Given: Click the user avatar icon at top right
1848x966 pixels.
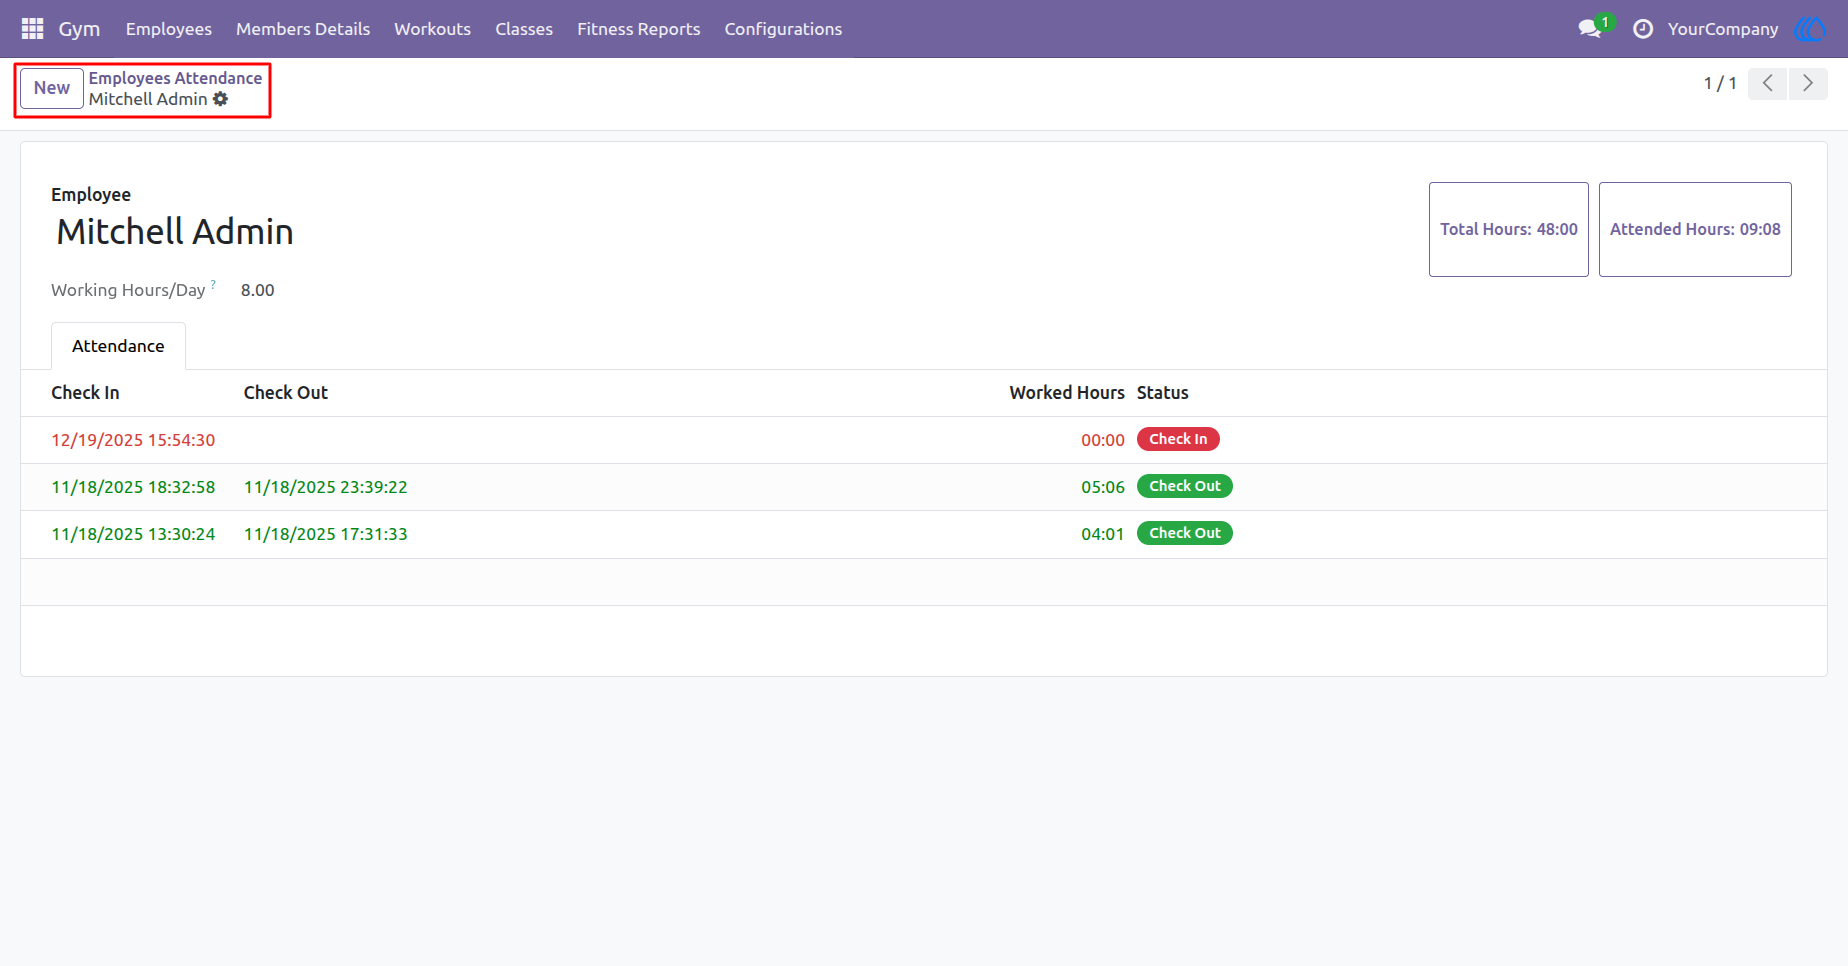Looking at the screenshot, I should [1811, 29].
